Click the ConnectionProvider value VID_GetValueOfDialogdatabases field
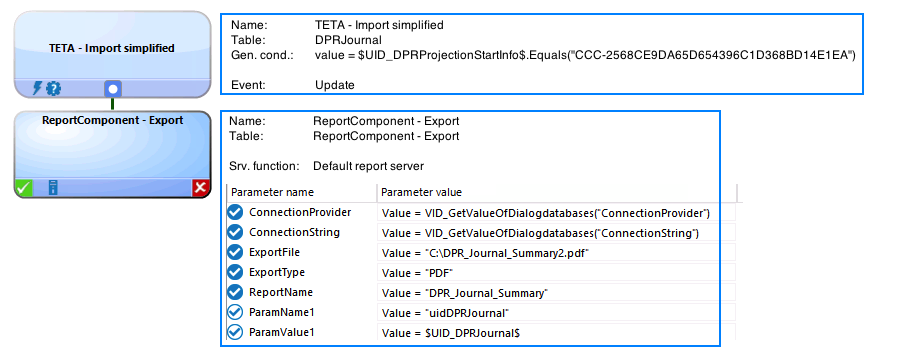 point(556,213)
